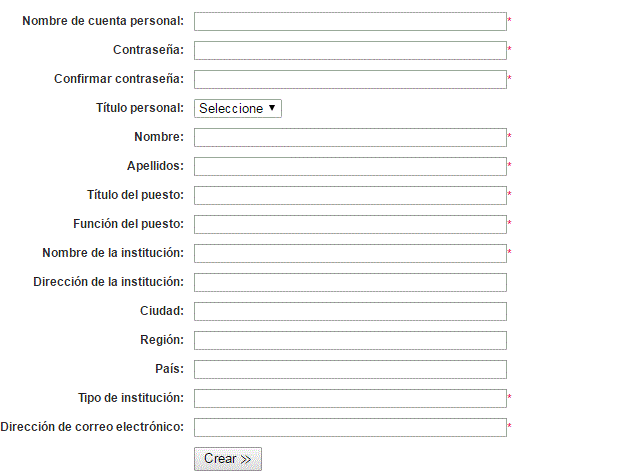Click the Dirección de correo electrónico field
Viewport: 633px width, 476px height.
click(x=350, y=428)
